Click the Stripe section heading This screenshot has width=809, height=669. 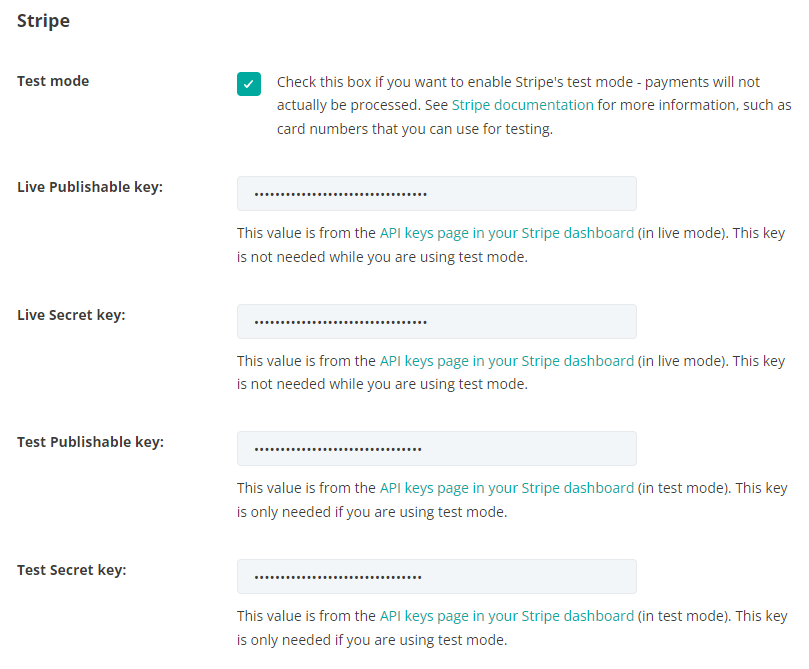(x=43, y=20)
